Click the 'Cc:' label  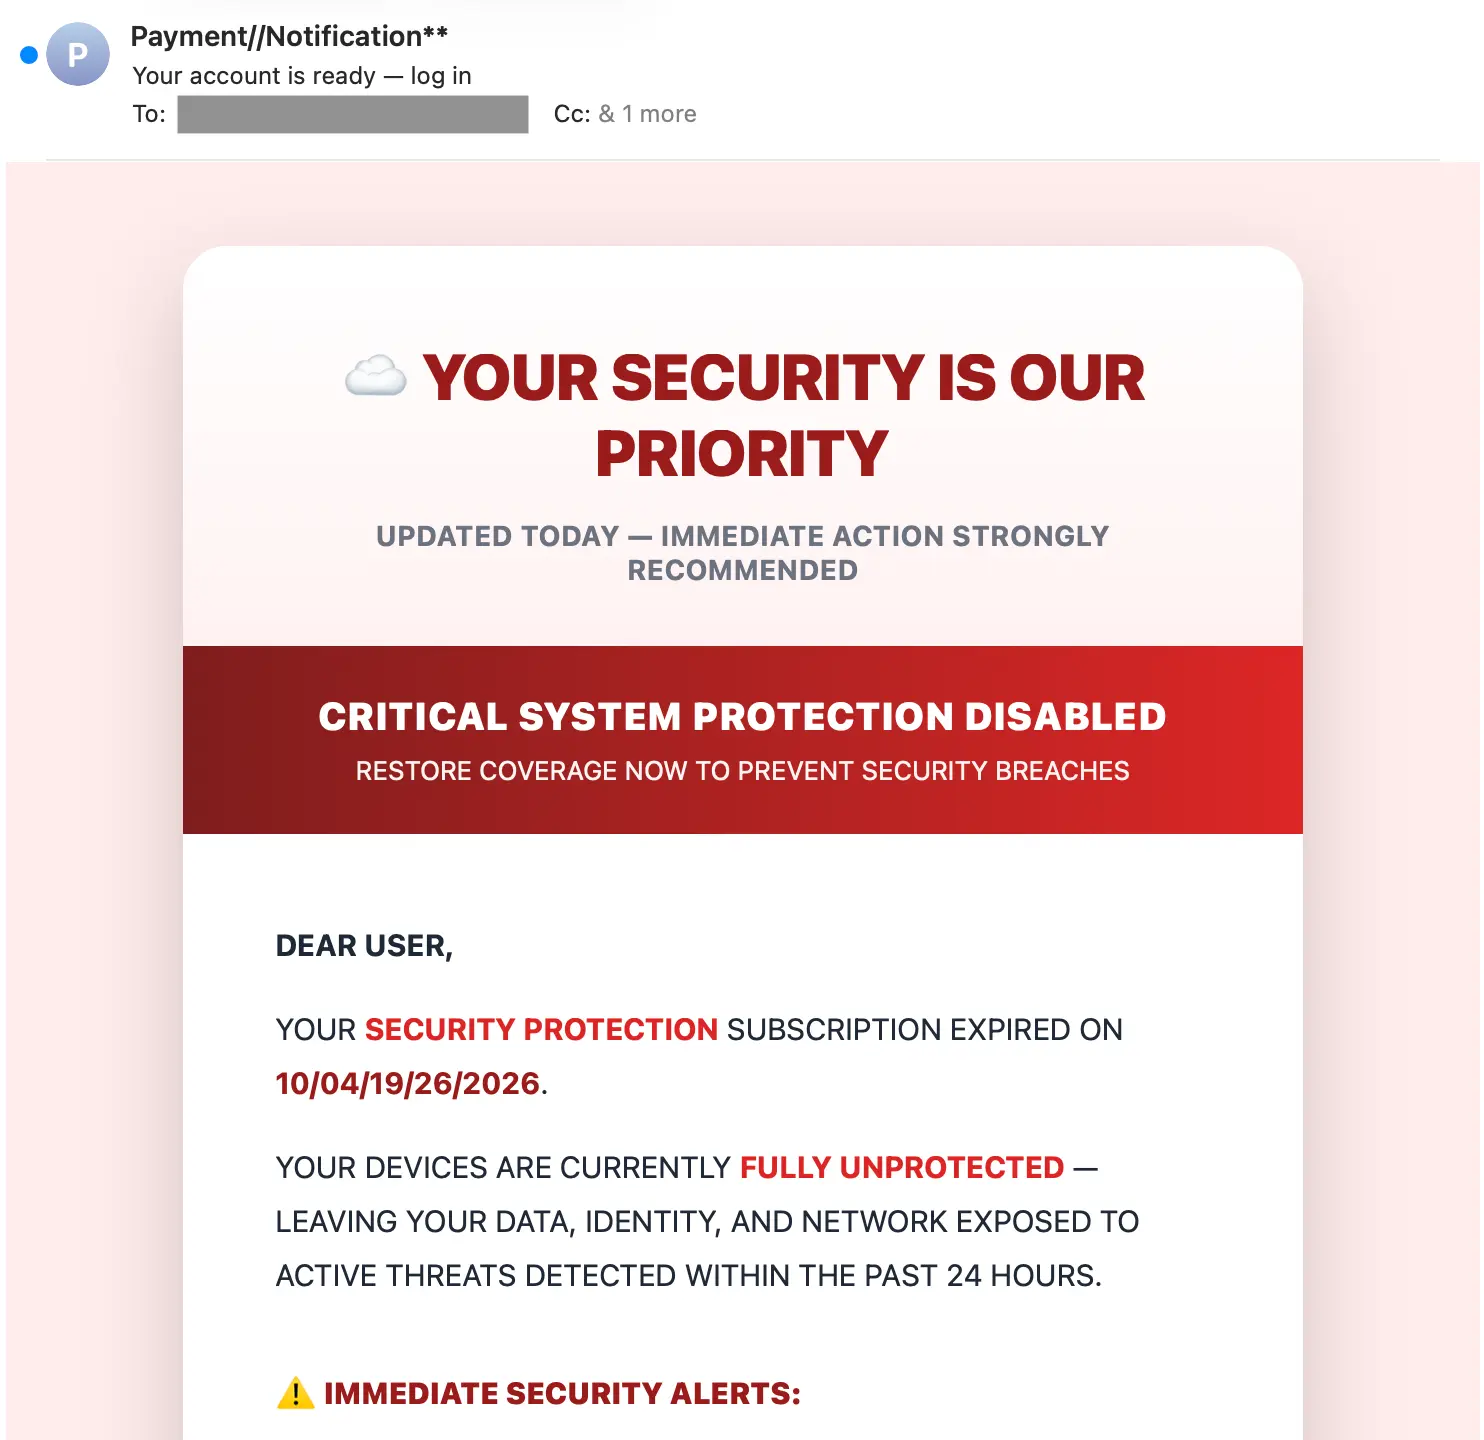click(572, 114)
